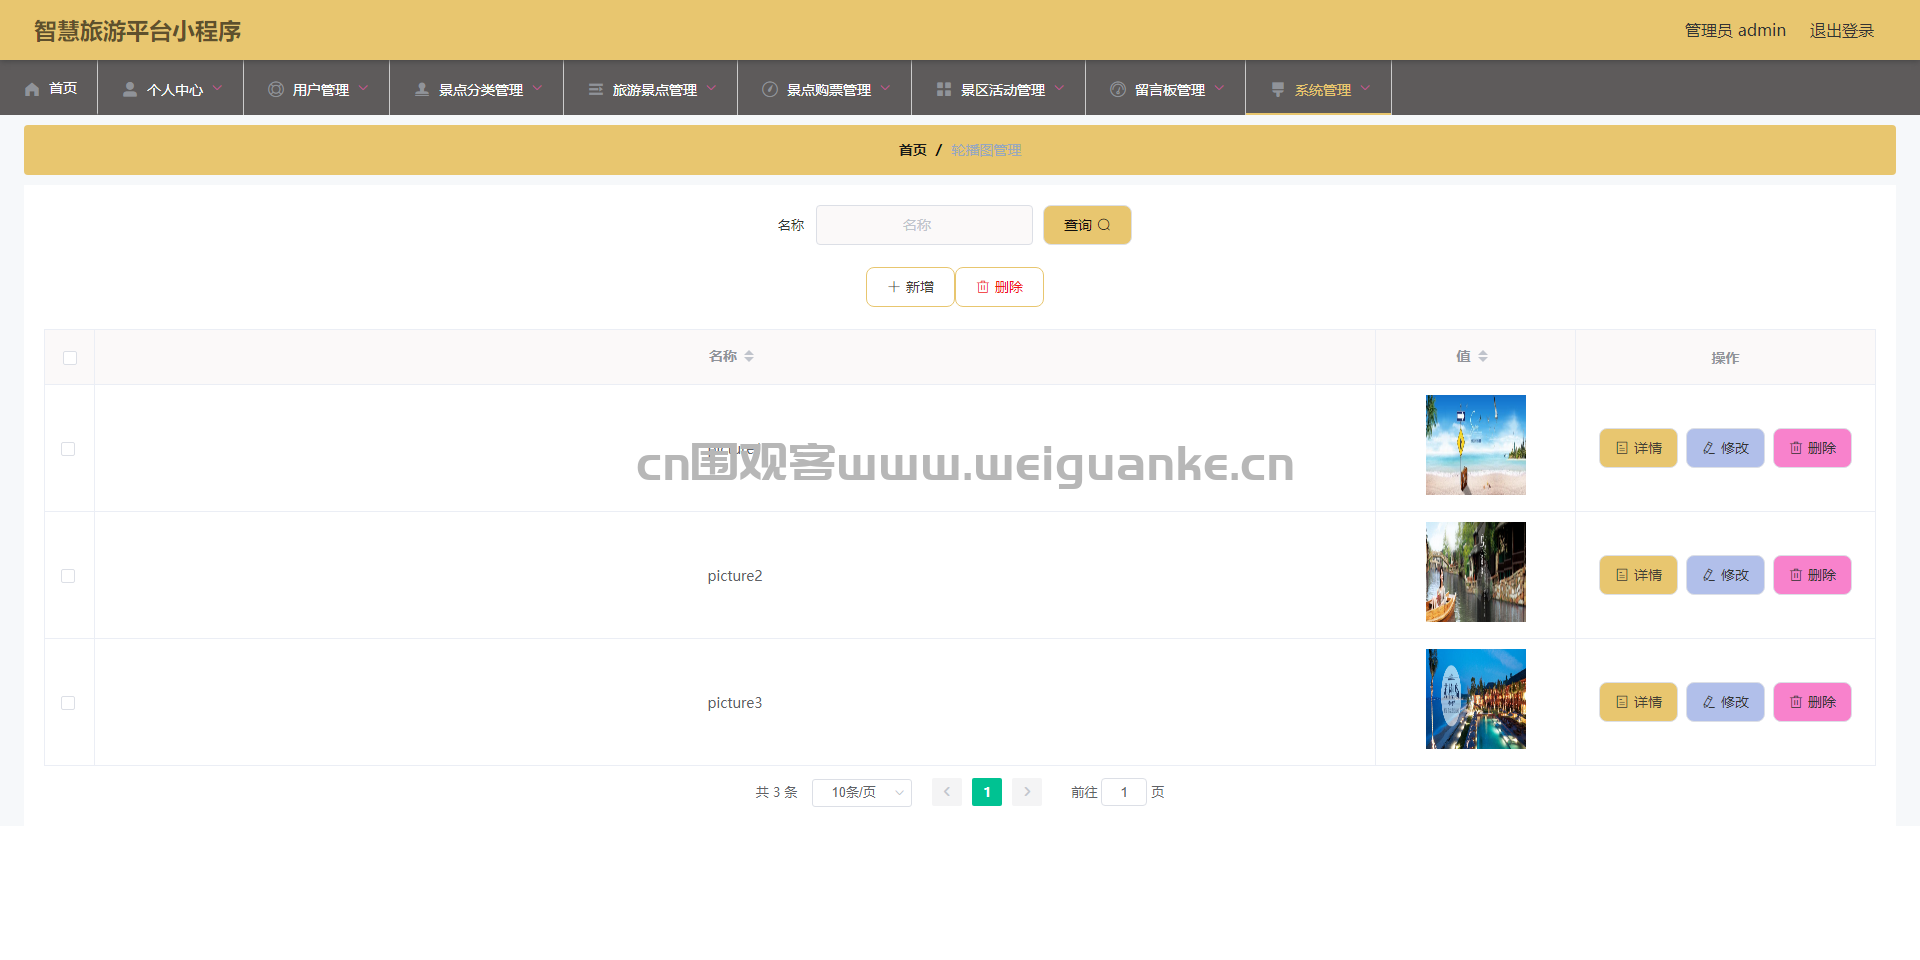Expand the 旅游景点管理 menu chevron
This screenshot has width=1920, height=960.
coord(711,88)
